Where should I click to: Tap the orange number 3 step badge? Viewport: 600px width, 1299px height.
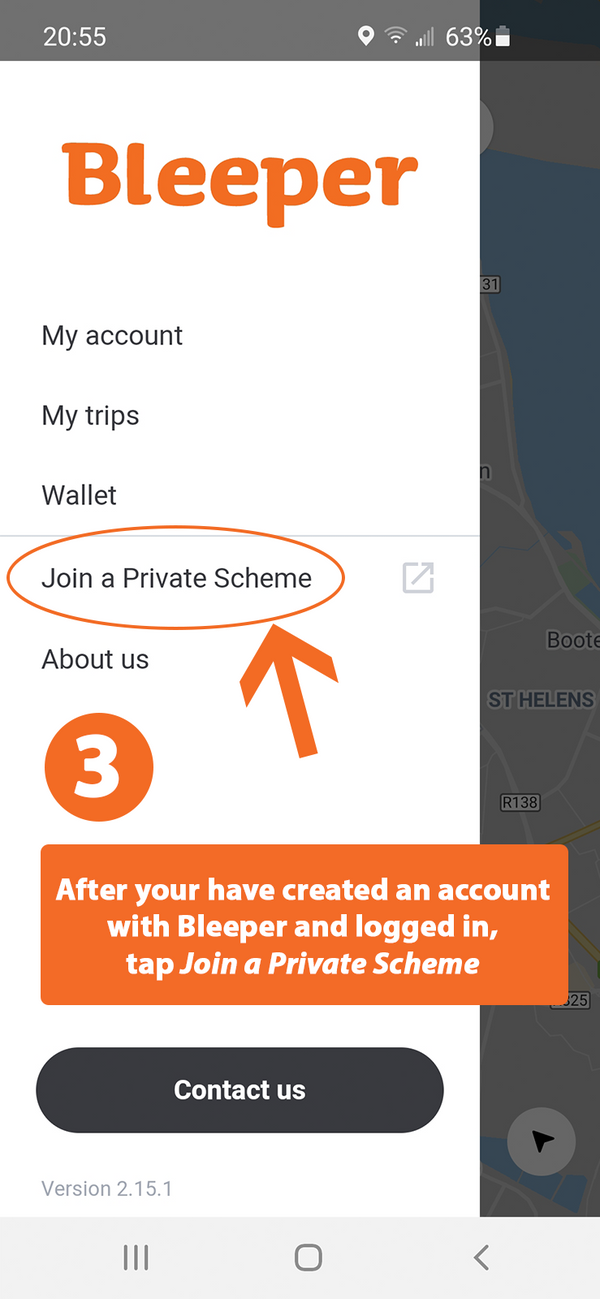click(x=99, y=768)
